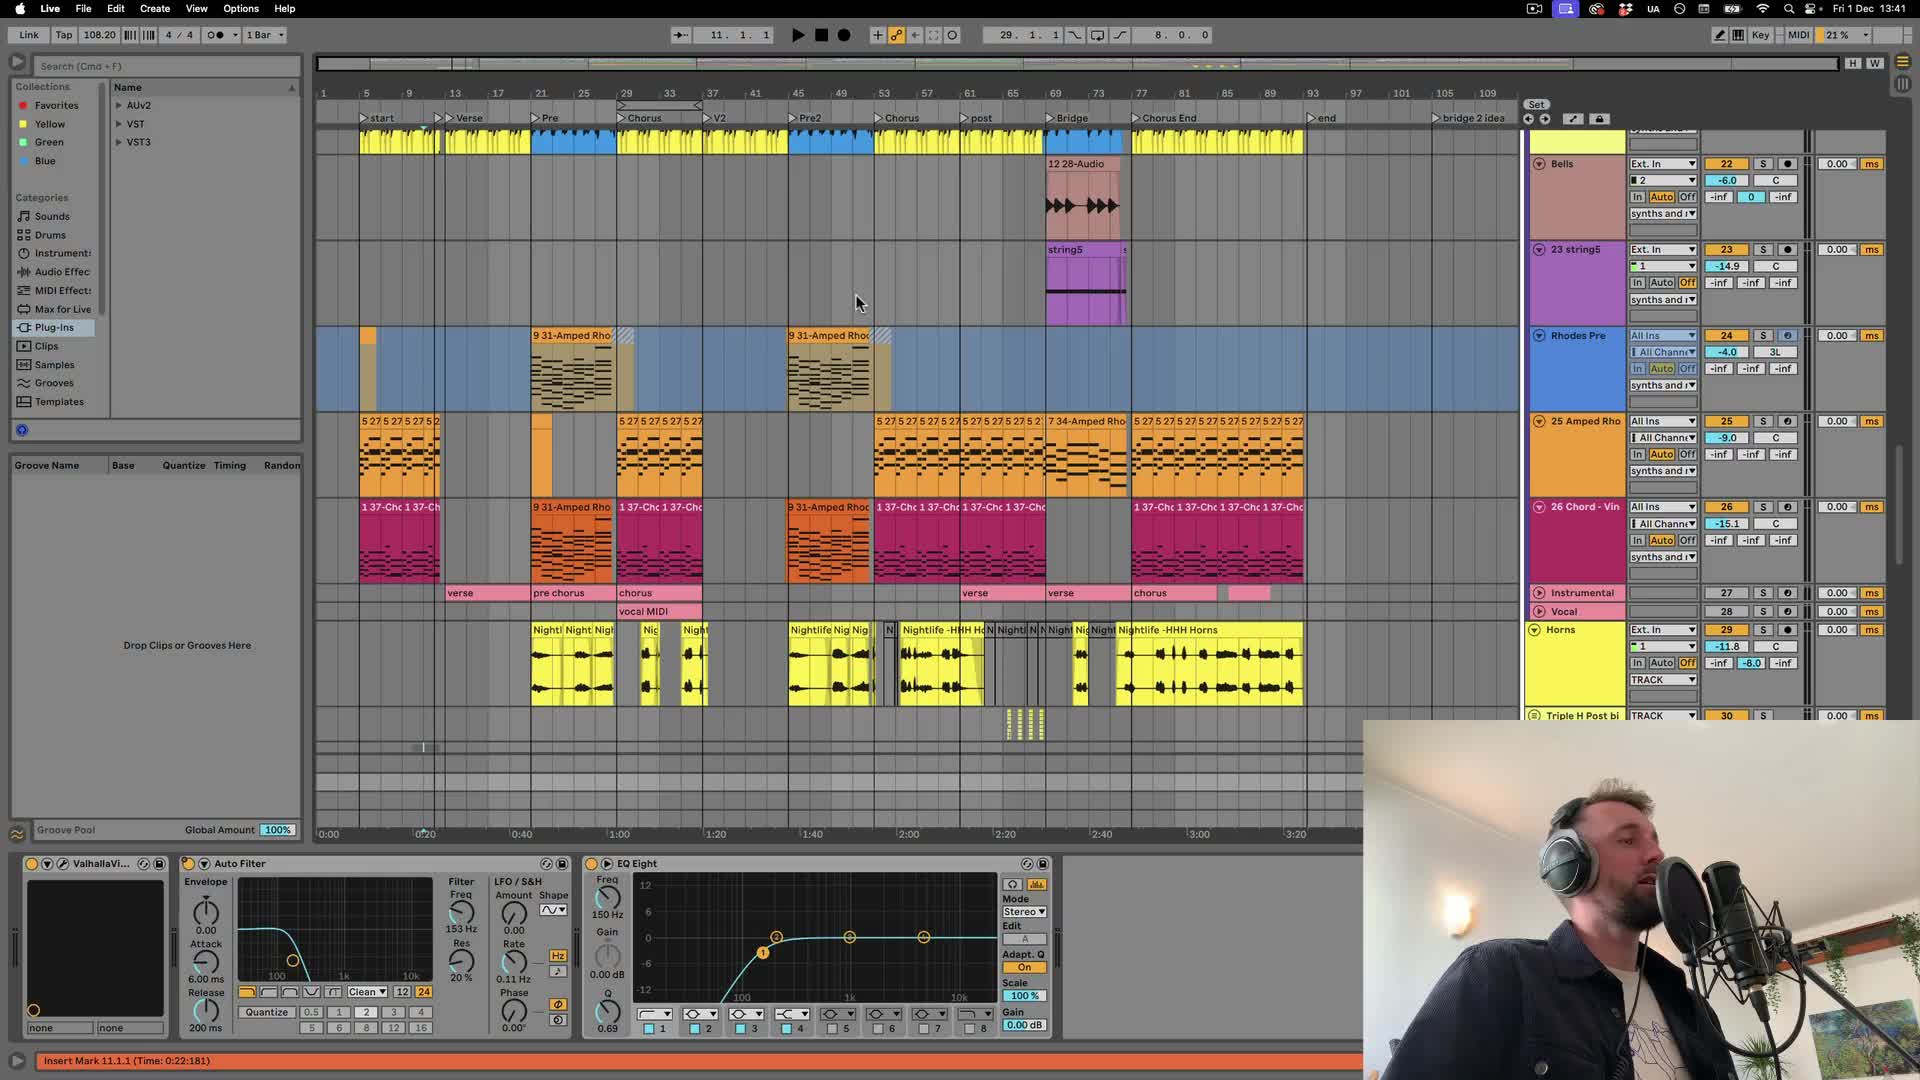This screenshot has height=1080, width=1920.
Task: Select low-pass filter type in Auto Filter
Action: [x=247, y=992]
